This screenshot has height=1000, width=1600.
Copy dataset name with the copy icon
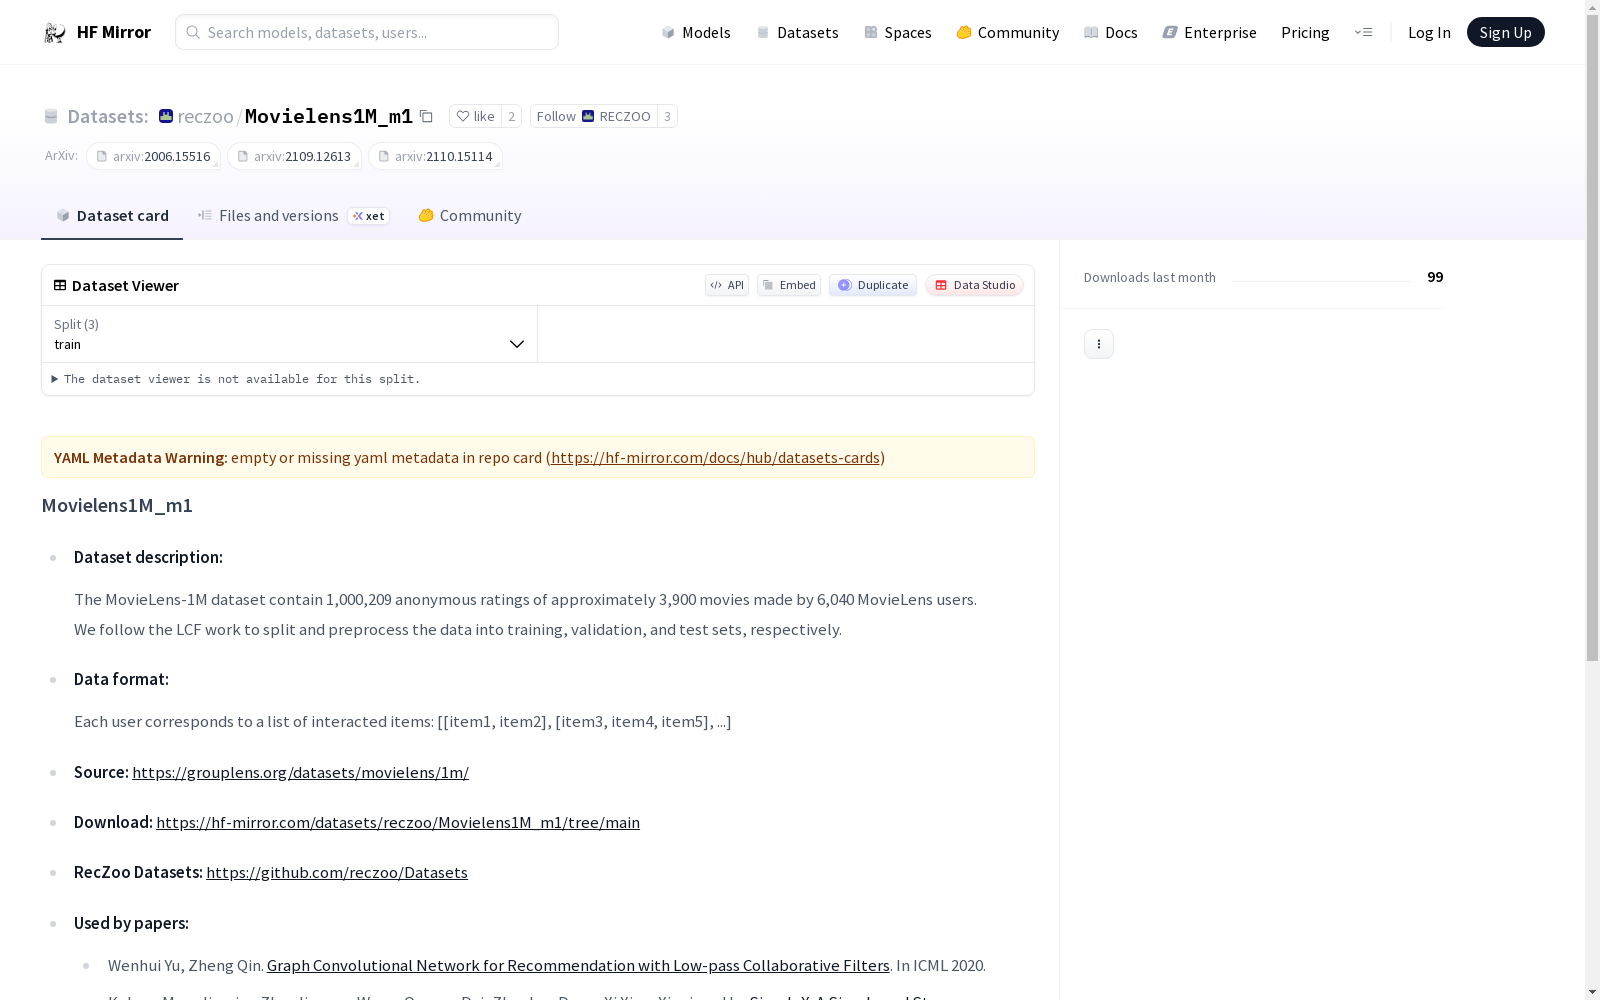pyautogui.click(x=426, y=116)
